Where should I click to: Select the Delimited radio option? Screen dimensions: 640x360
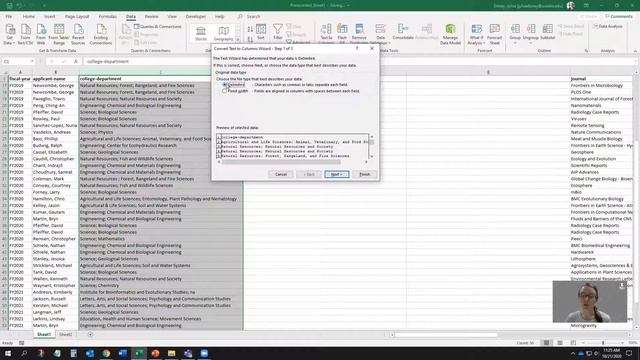pos(224,85)
